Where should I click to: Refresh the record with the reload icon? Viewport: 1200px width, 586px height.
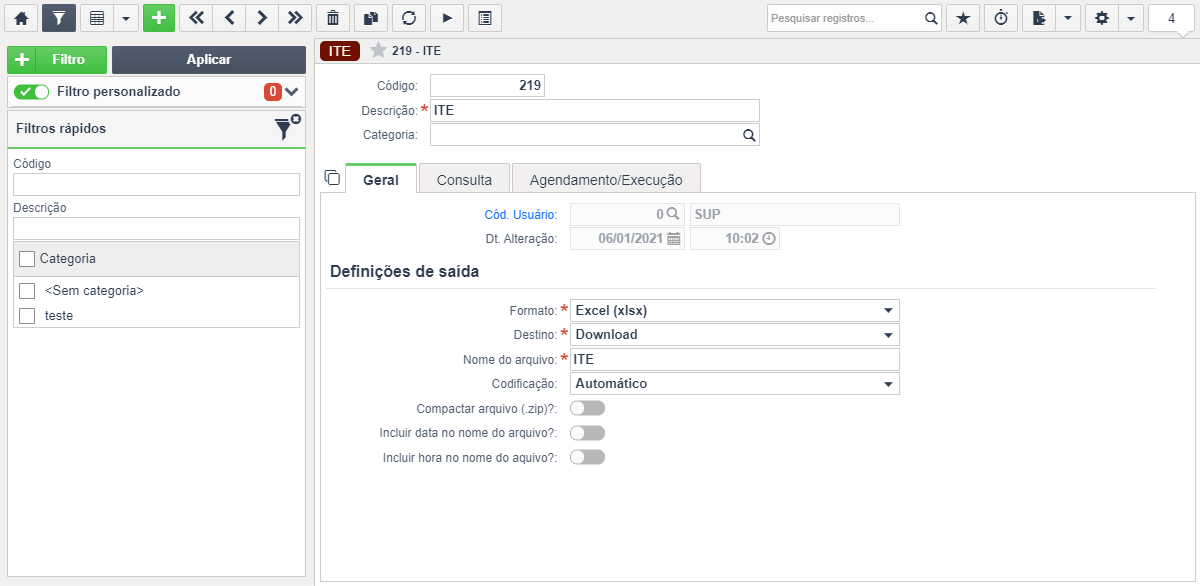[409, 17]
